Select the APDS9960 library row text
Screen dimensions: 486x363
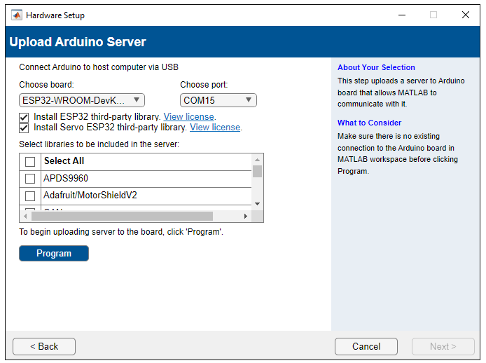pyautogui.click(x=66, y=178)
